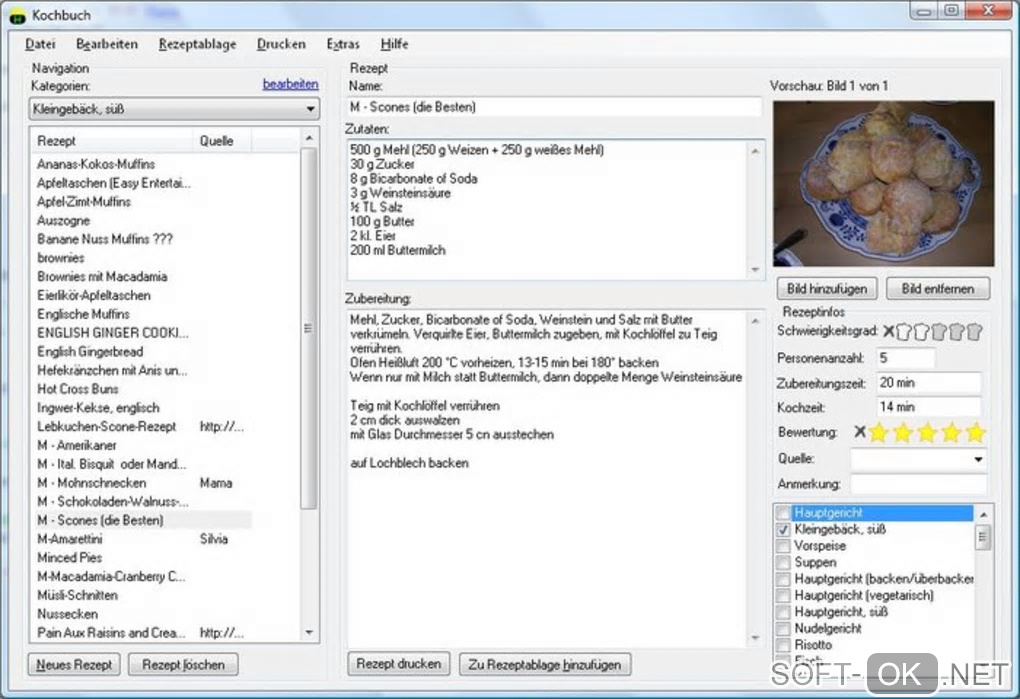This screenshot has height=699, width=1020.
Task: Rate the recipe with the third star
Action: pyautogui.click(x=927, y=432)
